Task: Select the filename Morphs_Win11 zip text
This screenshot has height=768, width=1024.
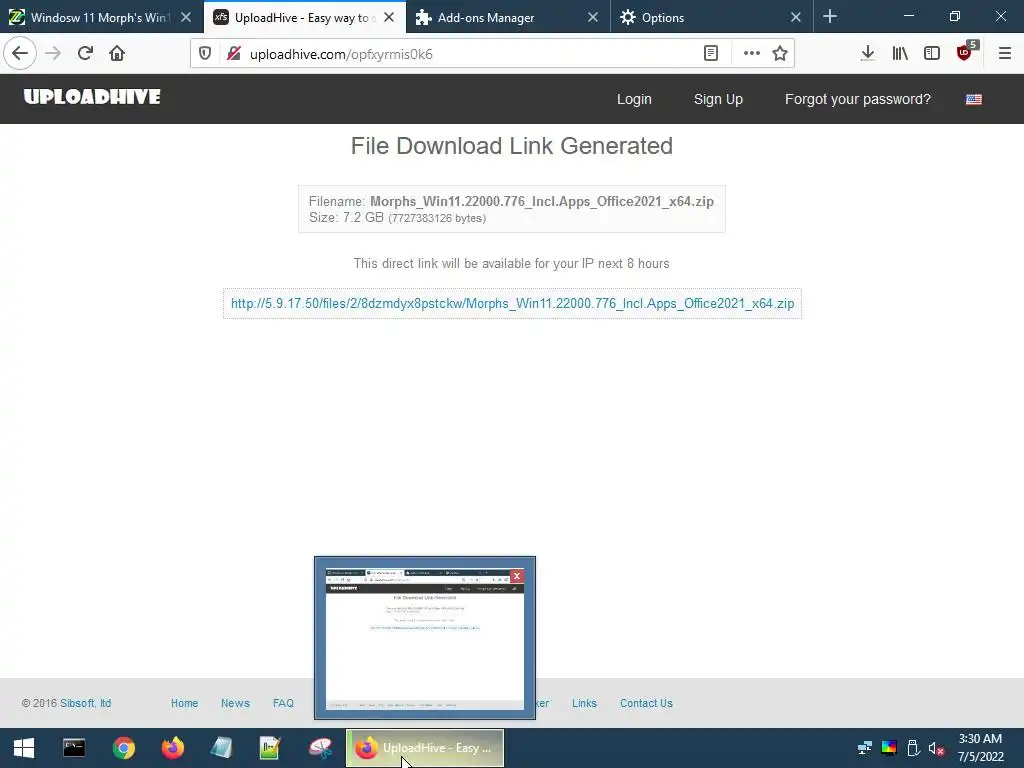Action: (541, 202)
